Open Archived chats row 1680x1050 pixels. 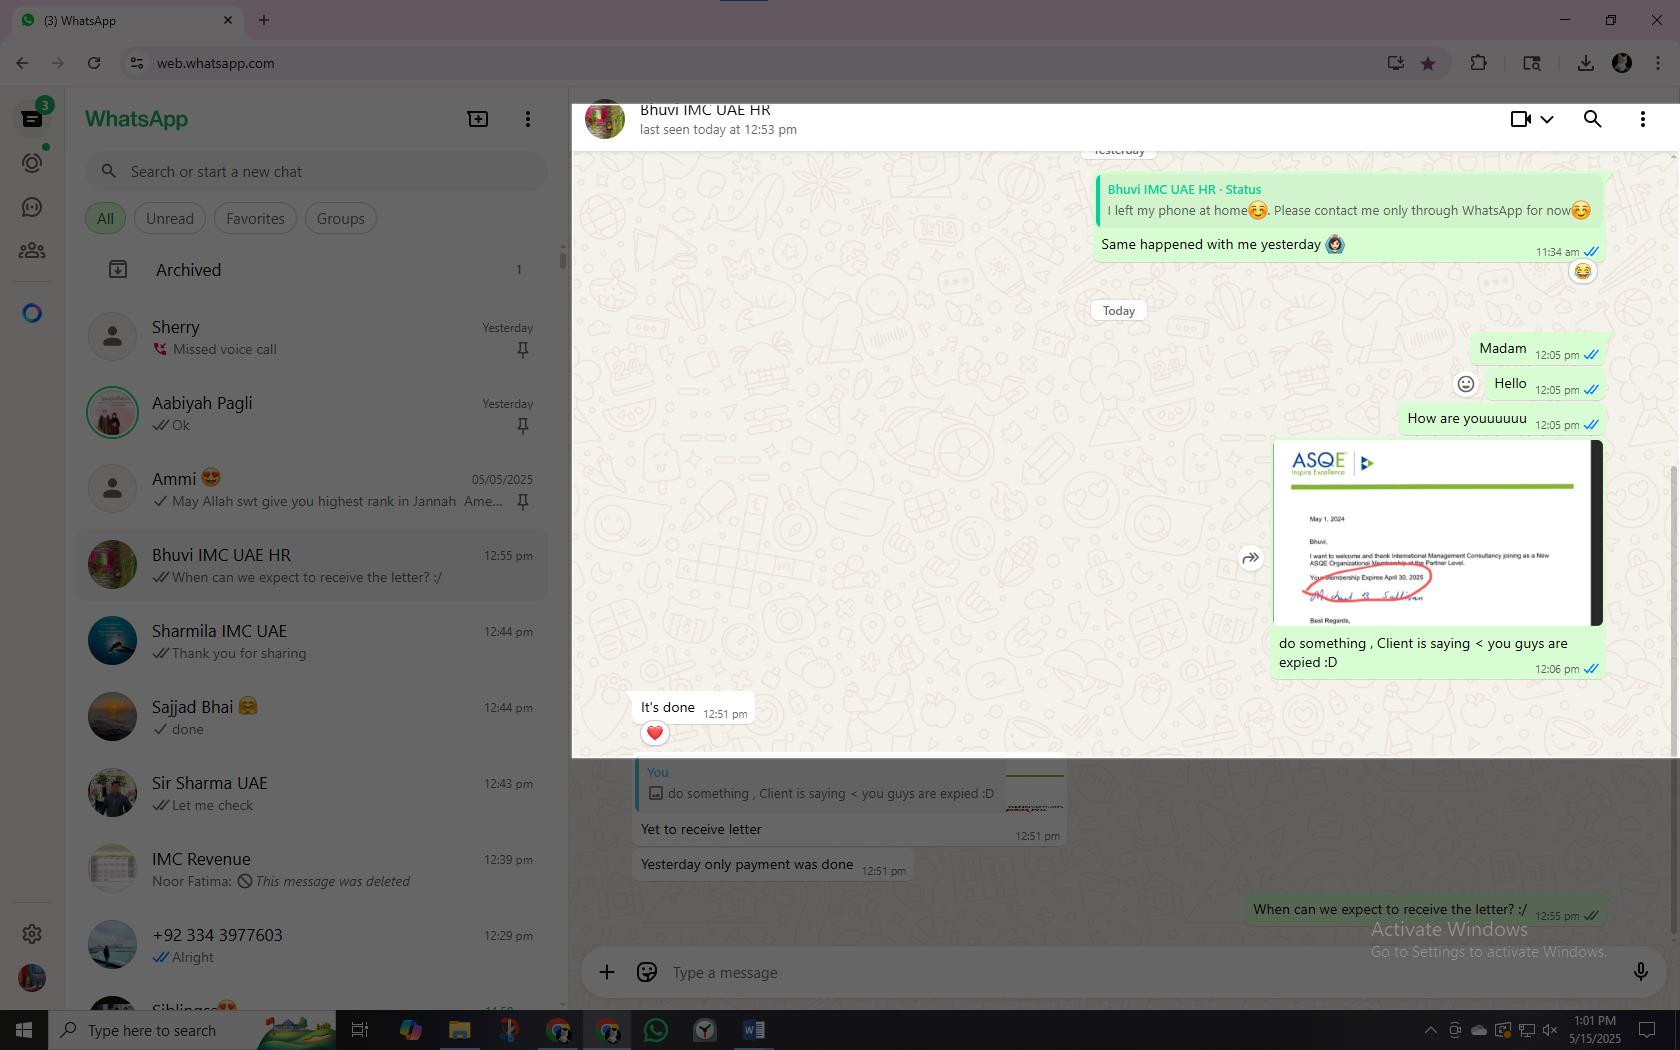click(312, 269)
